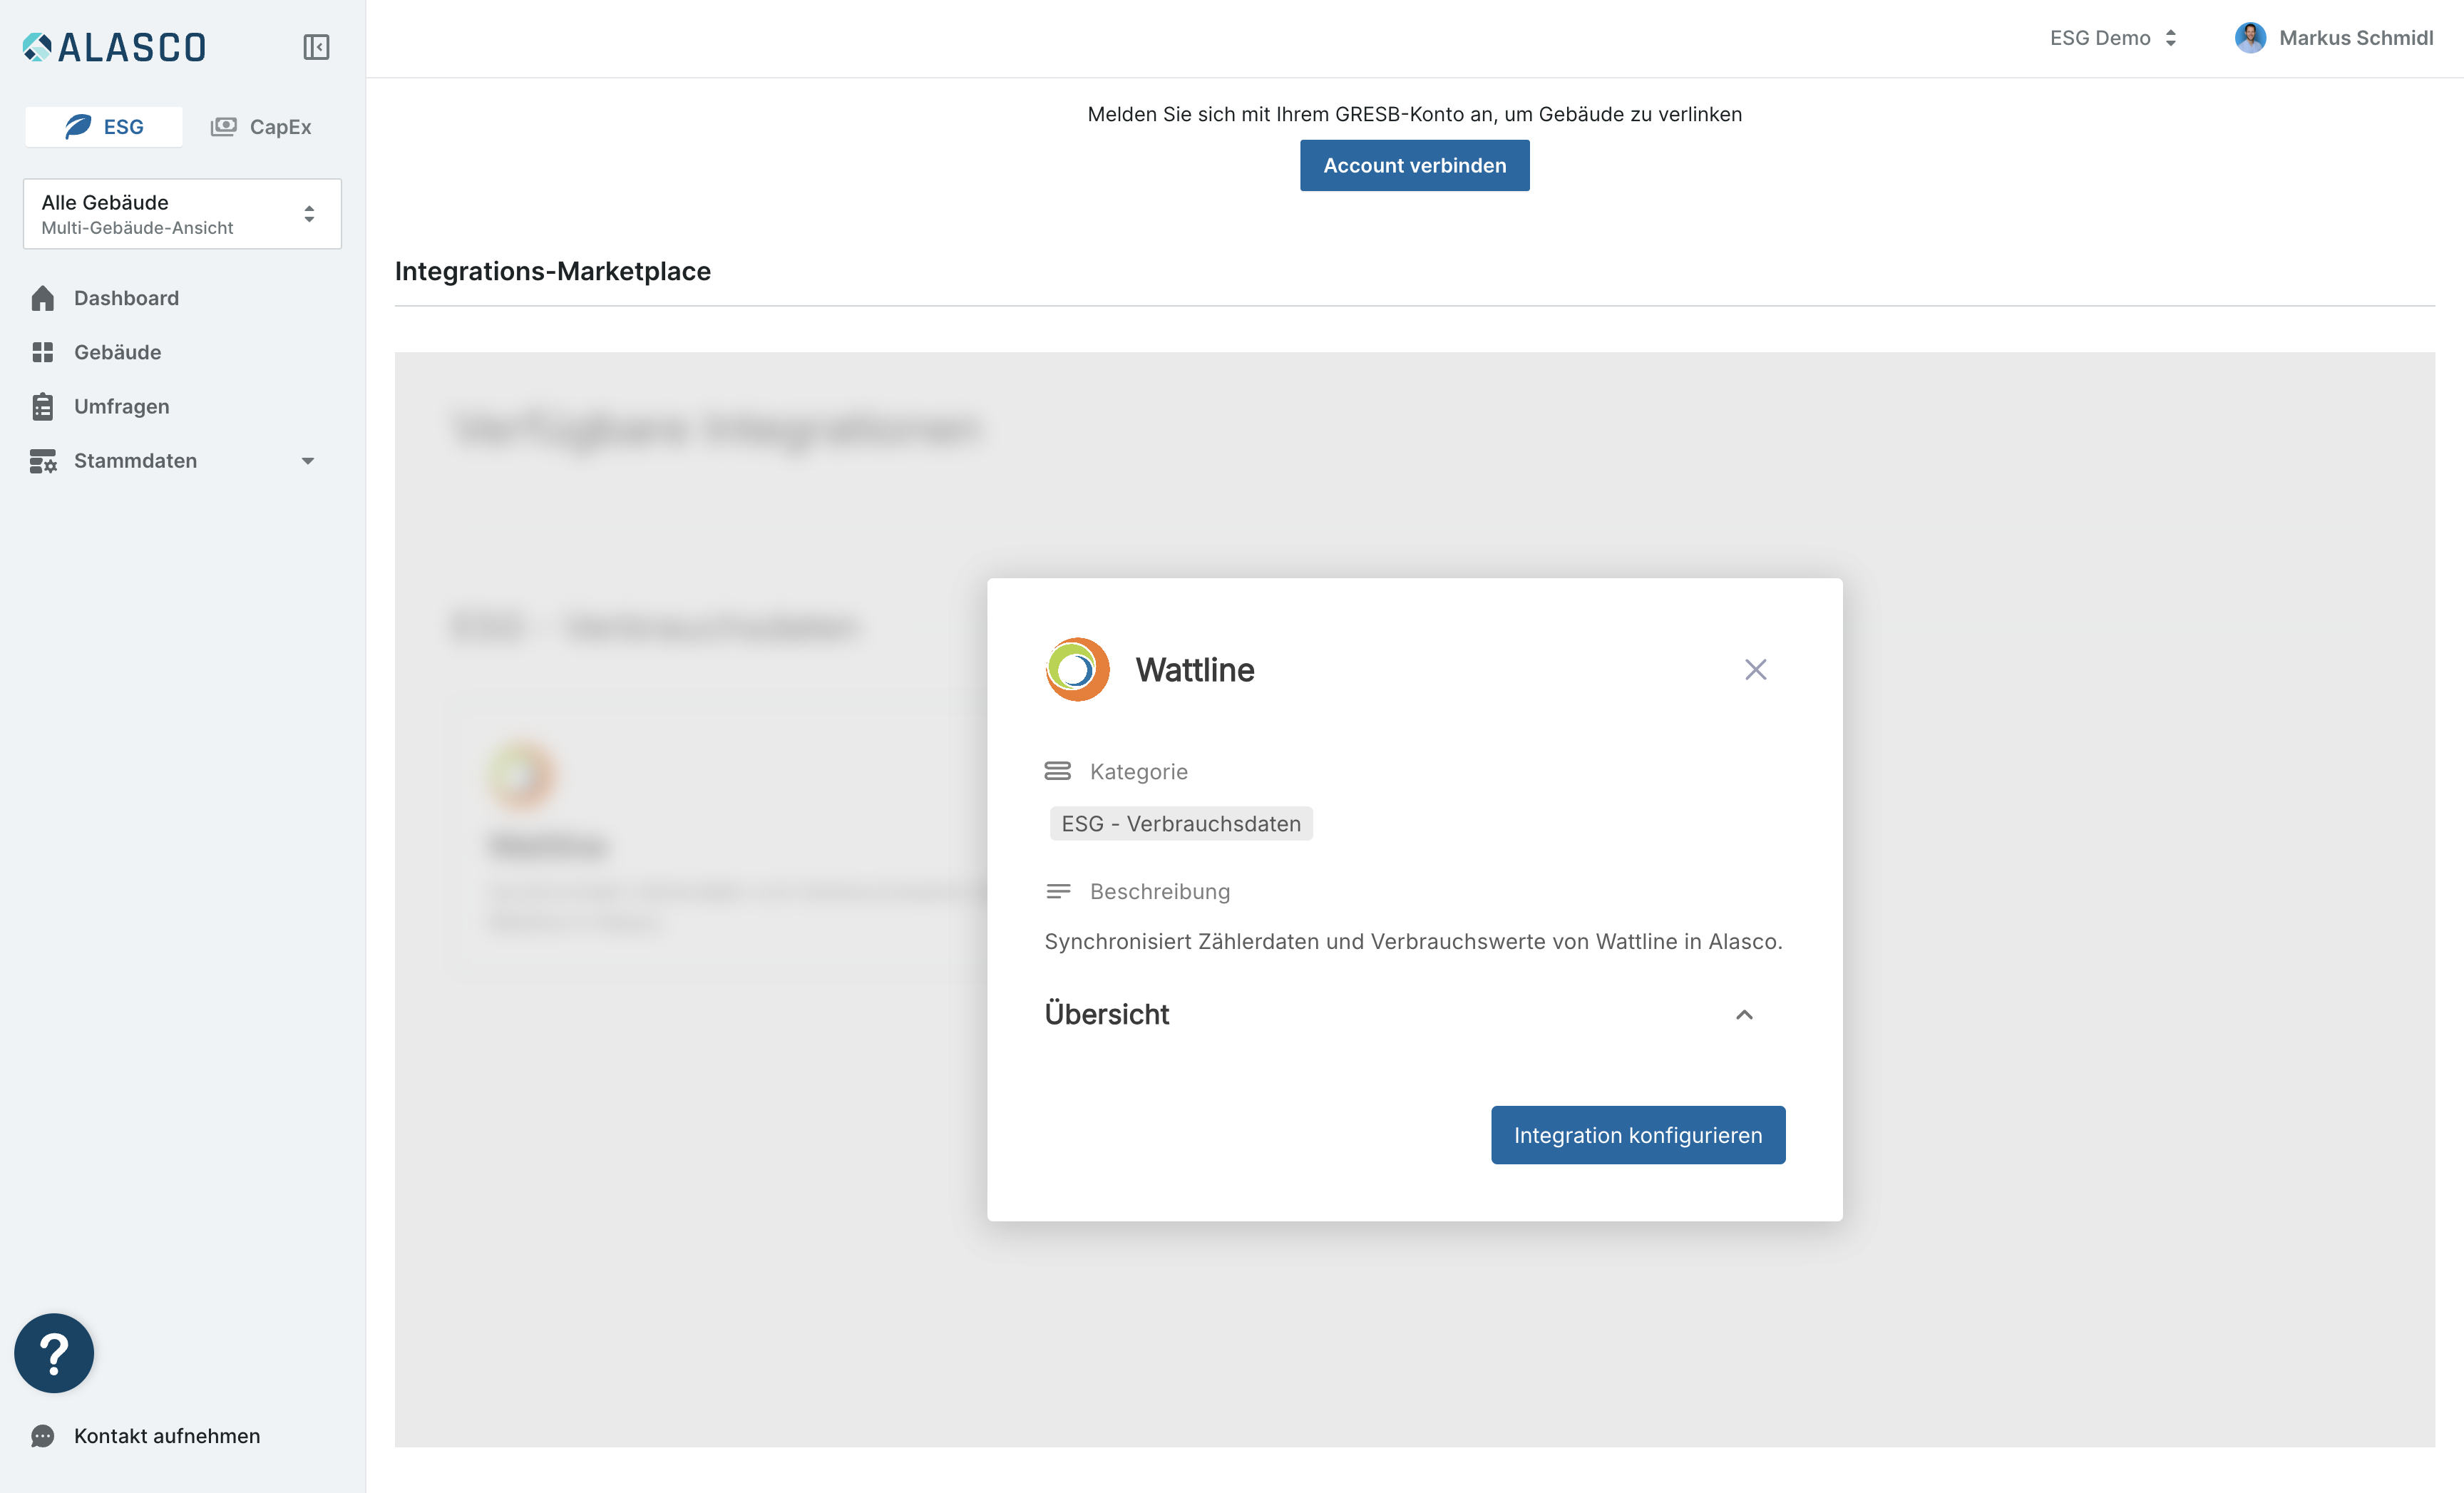Click the Wattline description text
This screenshot has height=1493, width=2464.
click(1413, 941)
